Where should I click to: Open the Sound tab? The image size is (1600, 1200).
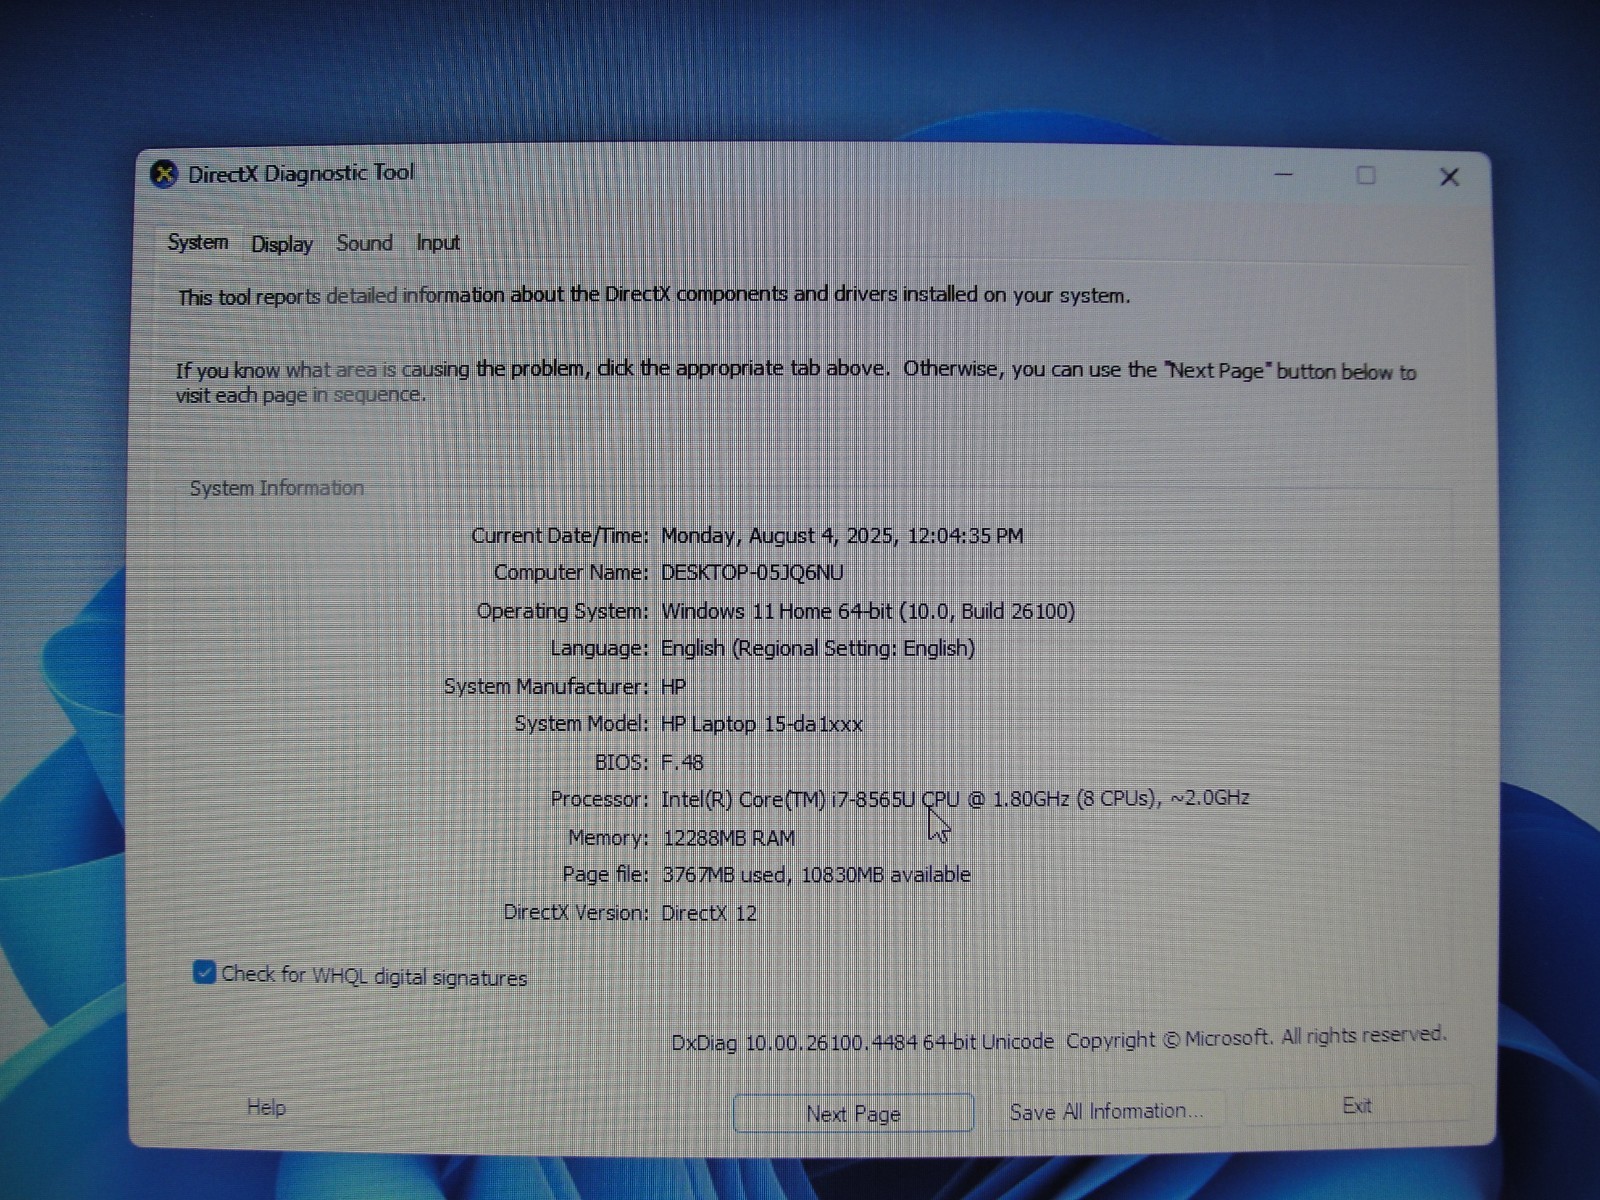pyautogui.click(x=364, y=243)
